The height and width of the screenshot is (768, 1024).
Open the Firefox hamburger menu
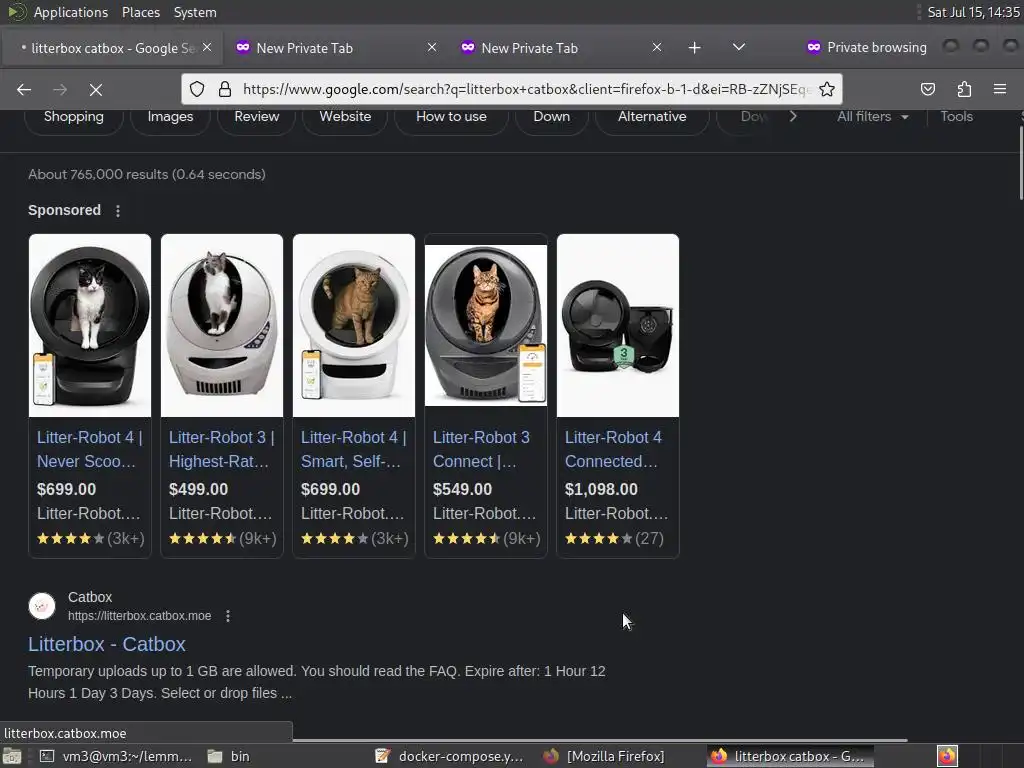click(1000, 89)
